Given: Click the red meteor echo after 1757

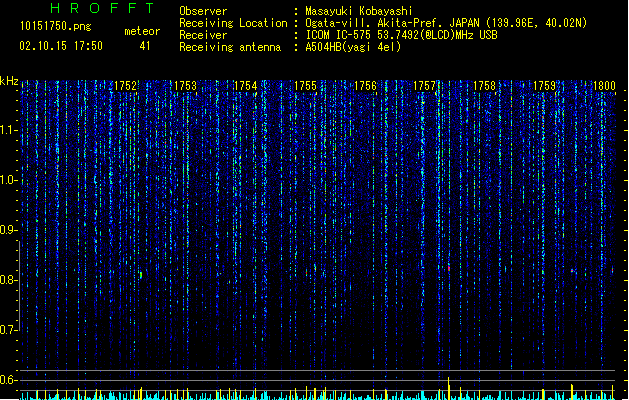Looking at the screenshot, I should 449,268.
